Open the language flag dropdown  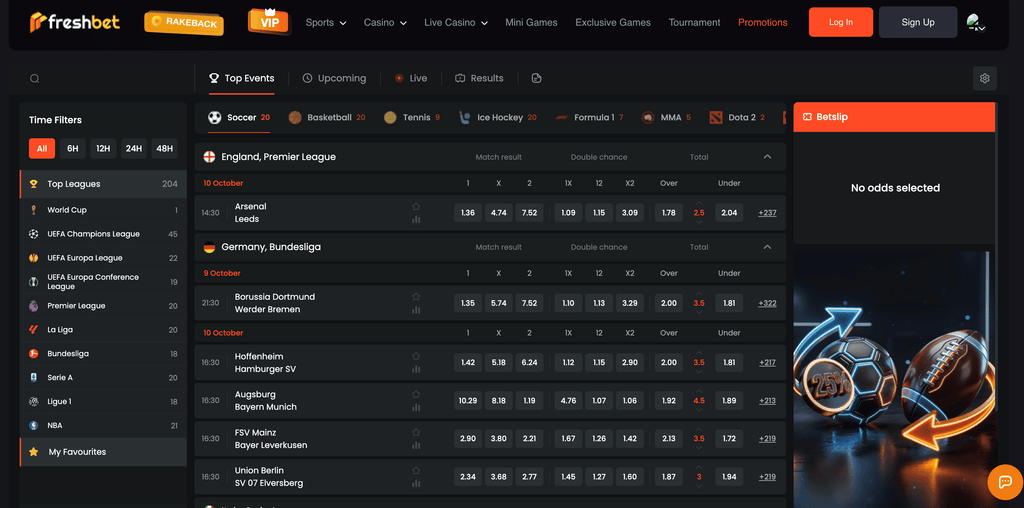976,23
